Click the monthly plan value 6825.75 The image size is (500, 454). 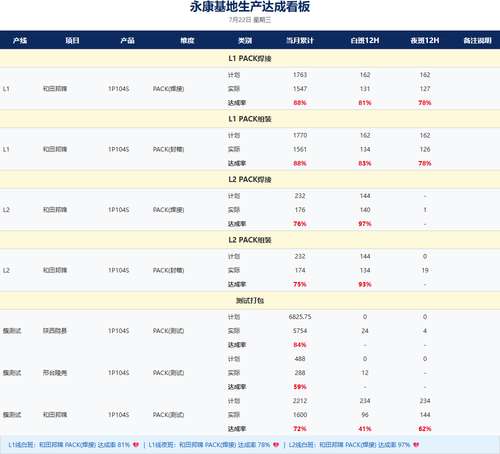coord(300,317)
